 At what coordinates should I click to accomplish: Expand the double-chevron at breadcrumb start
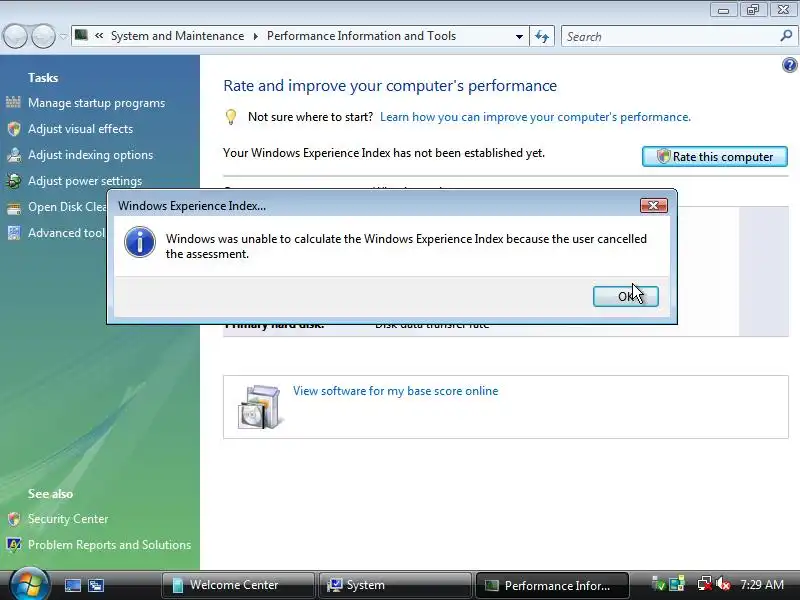99,36
